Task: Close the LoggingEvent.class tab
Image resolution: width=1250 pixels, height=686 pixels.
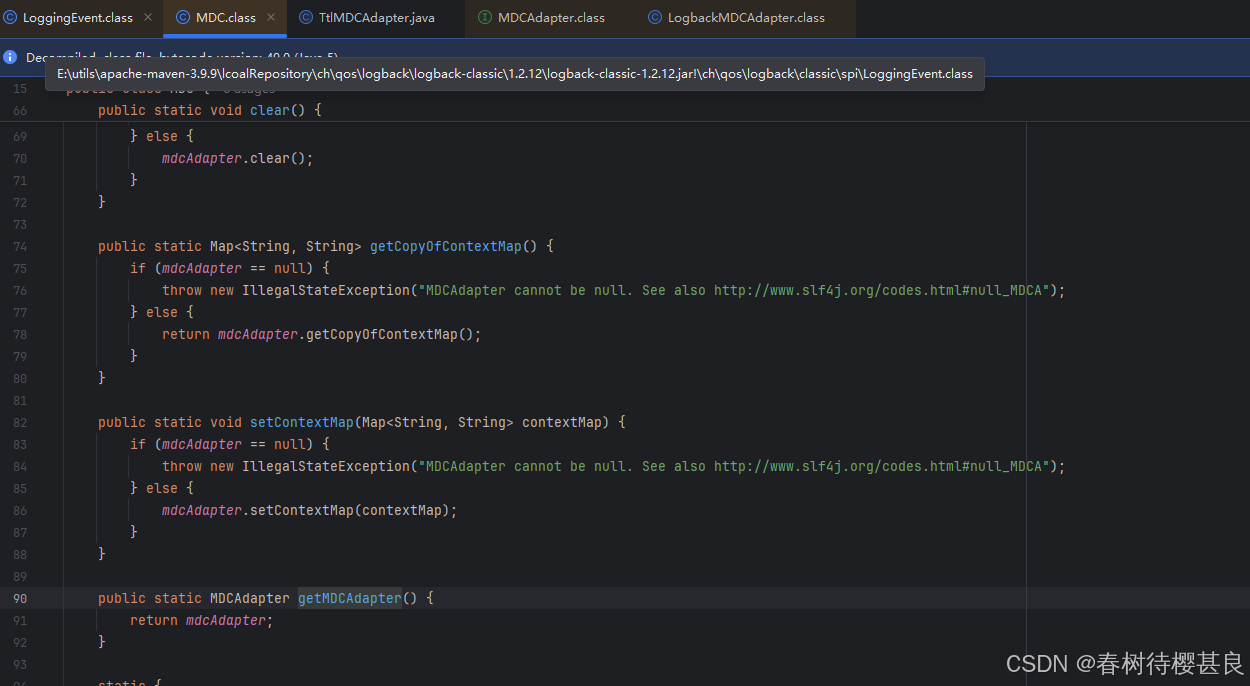Action: (x=148, y=18)
